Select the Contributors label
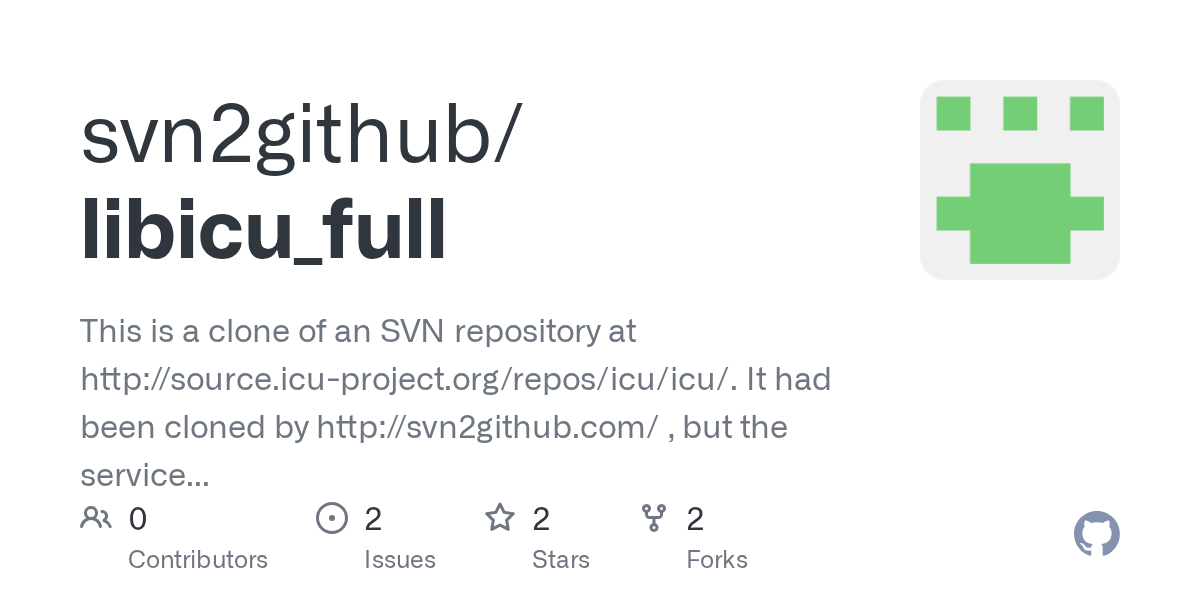The height and width of the screenshot is (600, 1200). [198, 559]
